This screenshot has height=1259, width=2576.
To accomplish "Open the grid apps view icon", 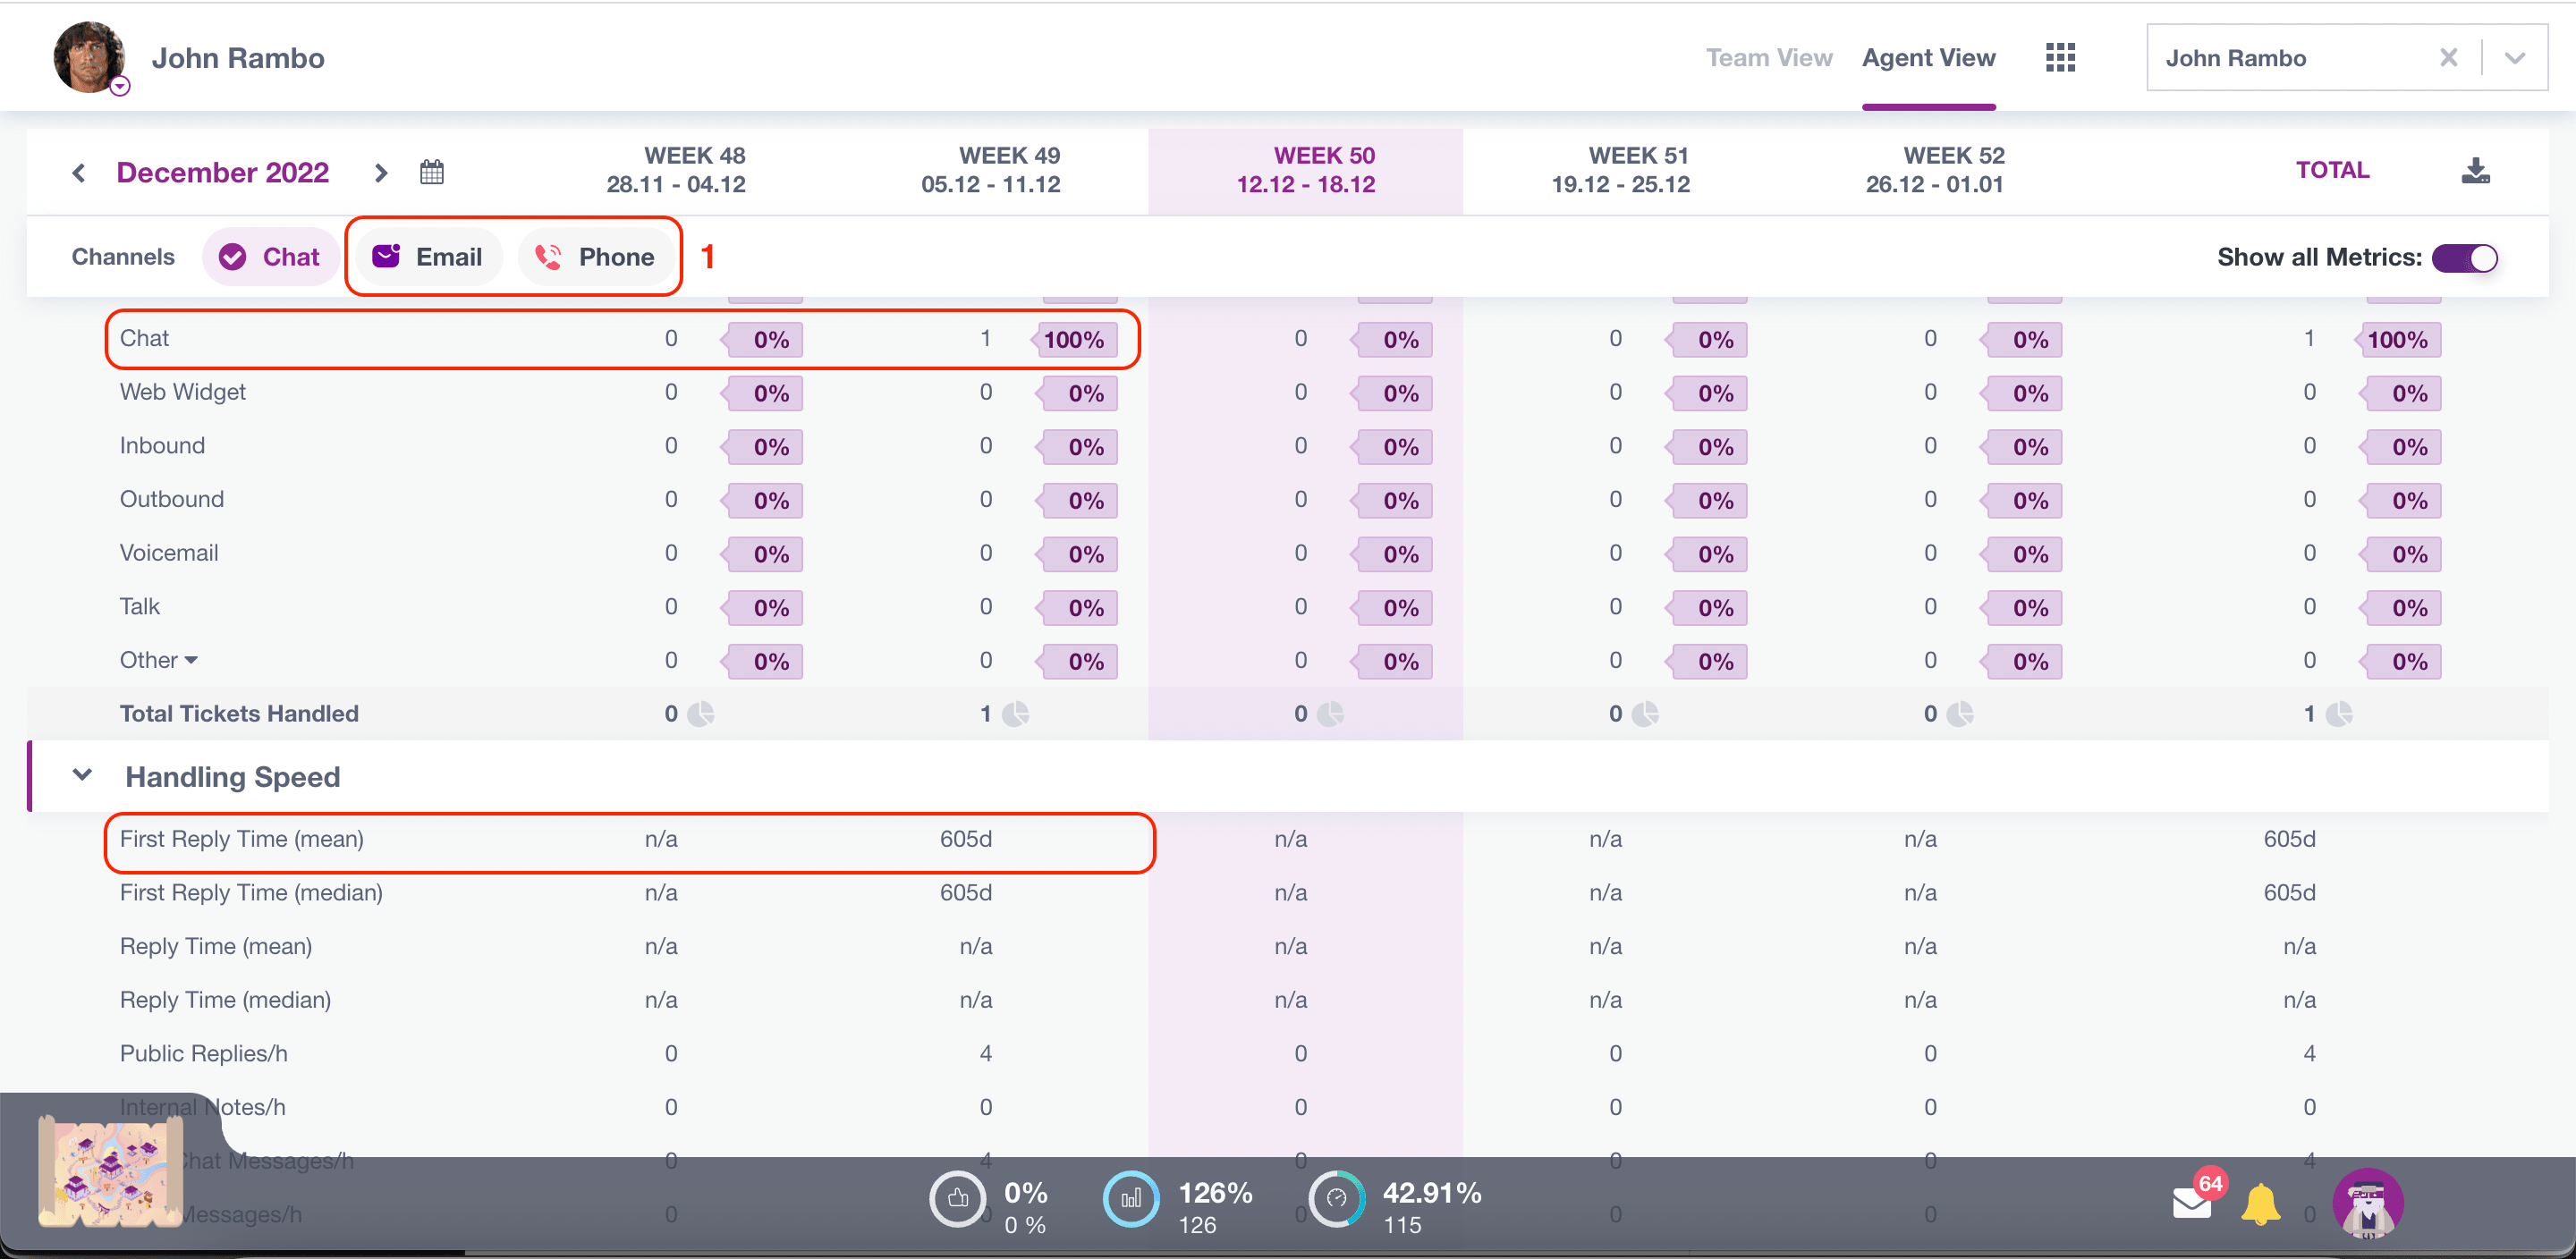I will (x=2060, y=58).
